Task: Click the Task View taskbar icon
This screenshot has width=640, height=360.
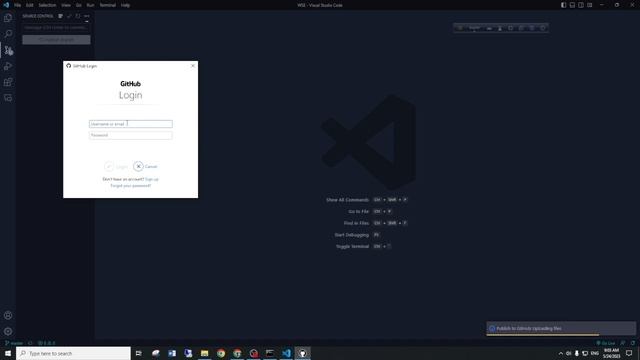Action: pos(139,353)
